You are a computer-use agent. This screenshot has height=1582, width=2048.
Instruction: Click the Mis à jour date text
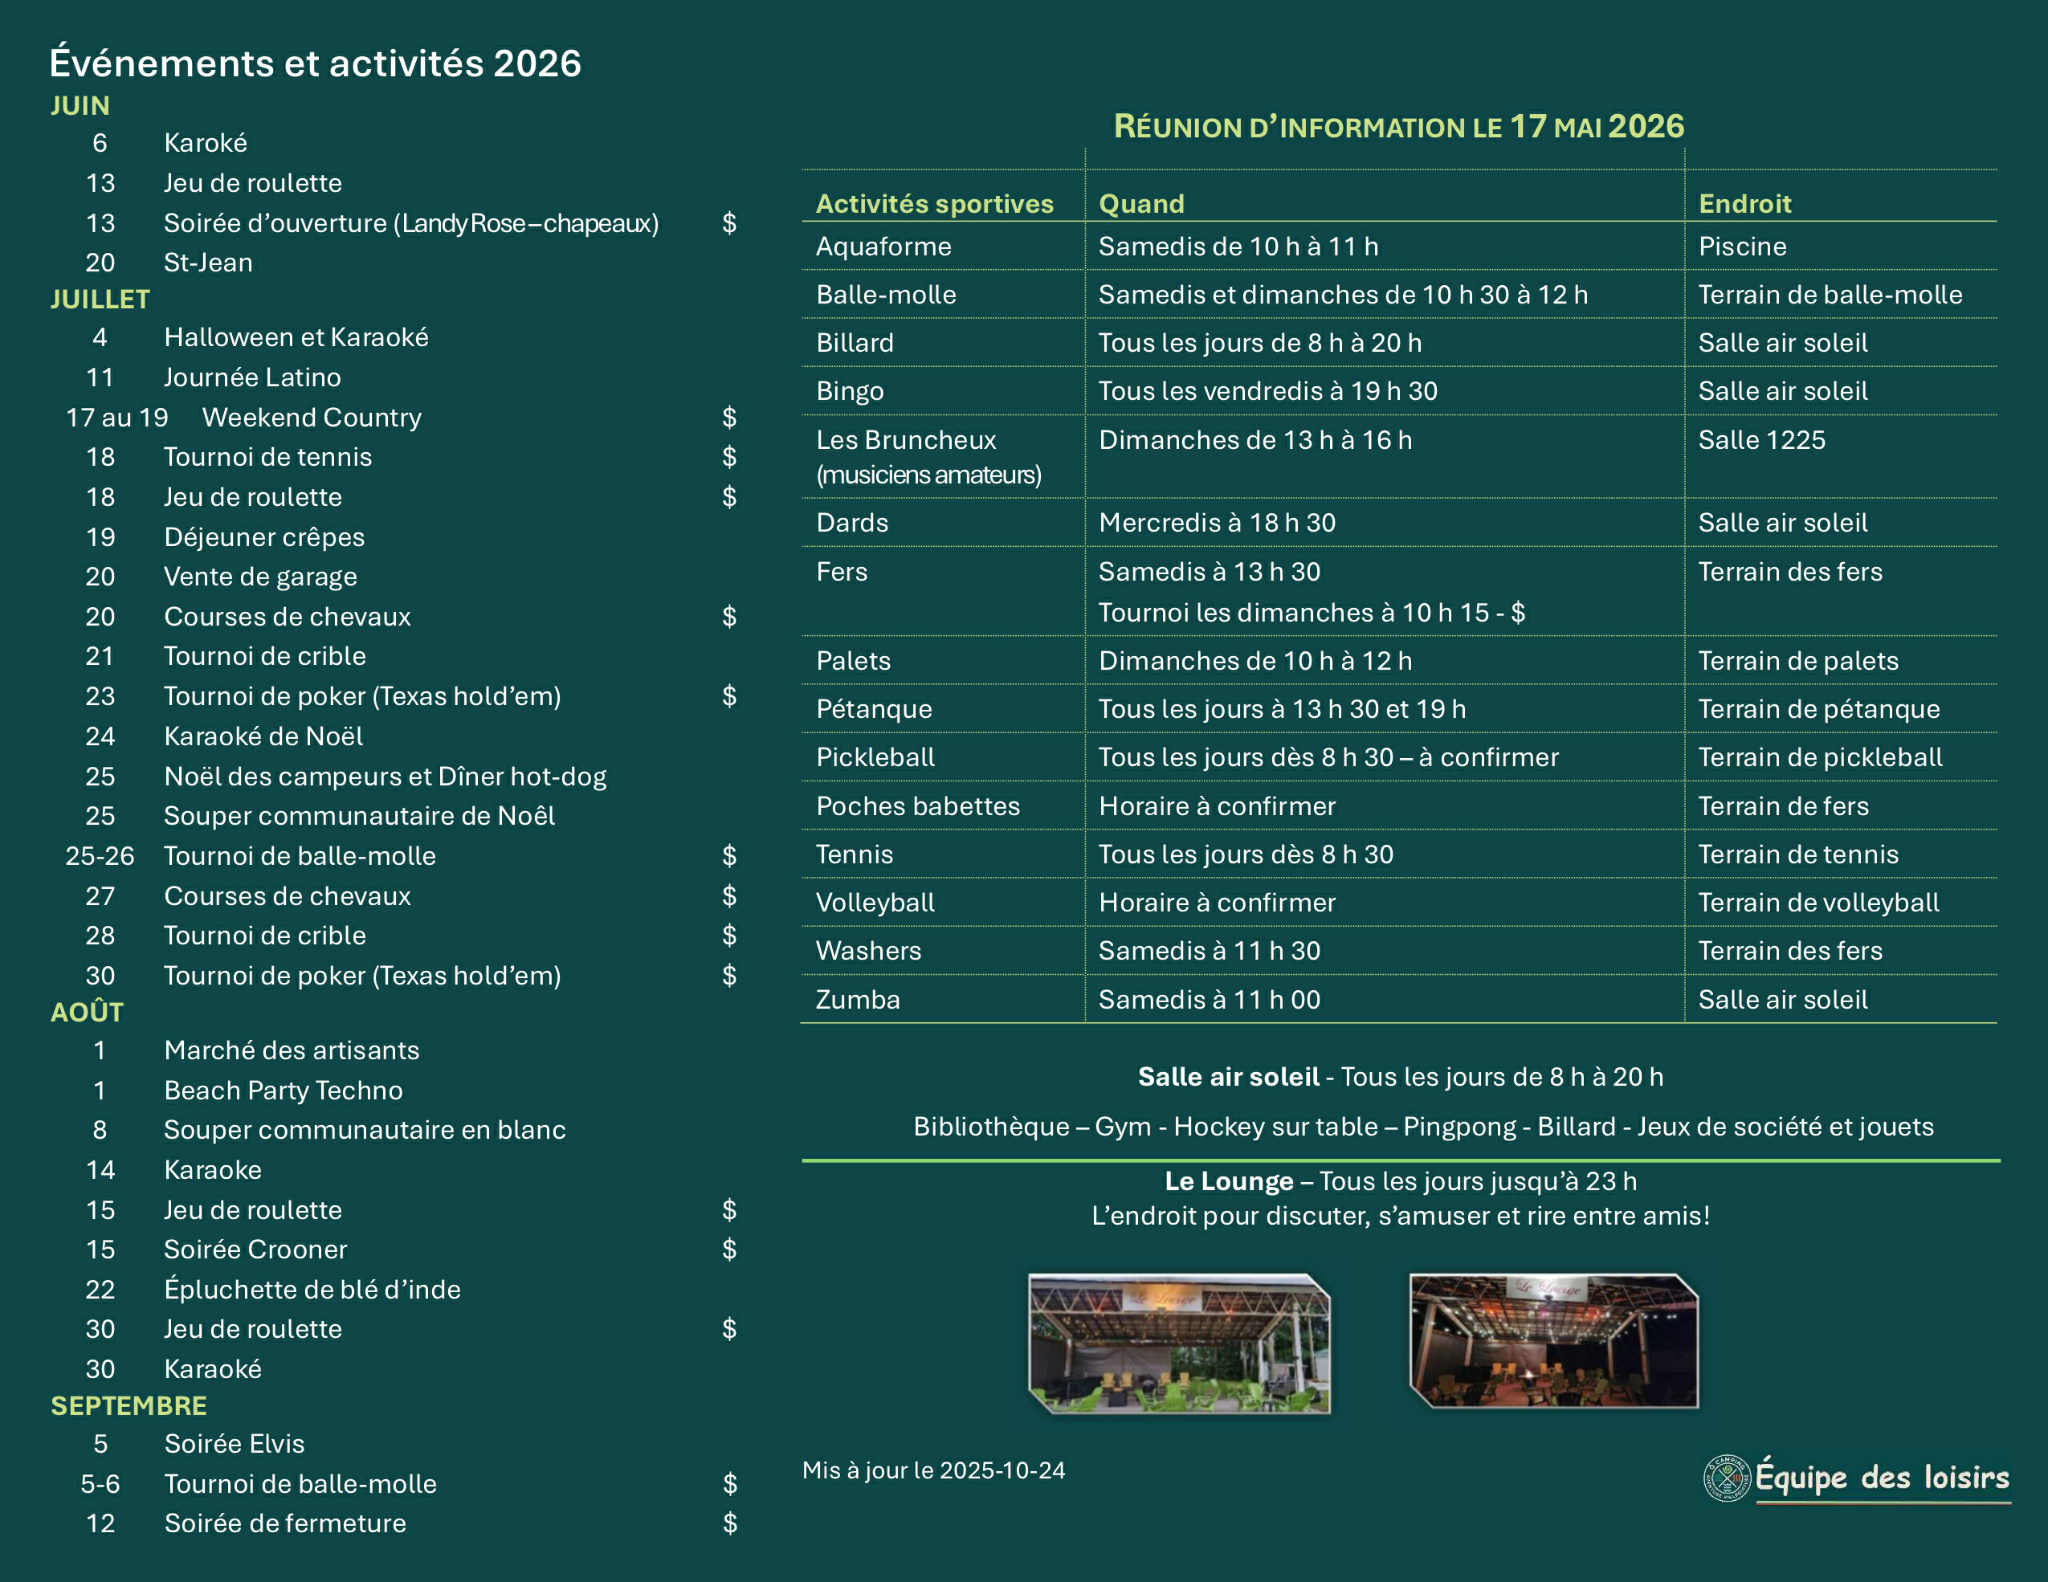(x=933, y=1470)
